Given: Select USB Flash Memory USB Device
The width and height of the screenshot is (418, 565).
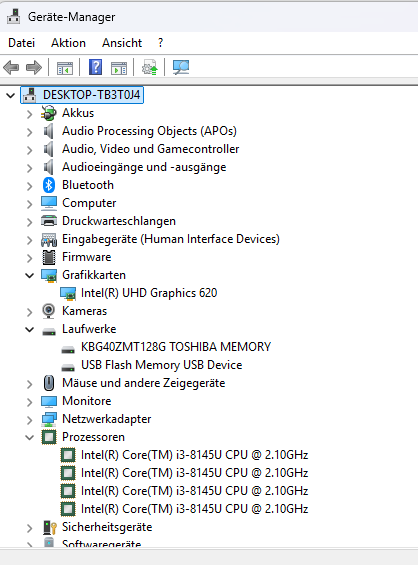Looking at the screenshot, I should (161, 365).
